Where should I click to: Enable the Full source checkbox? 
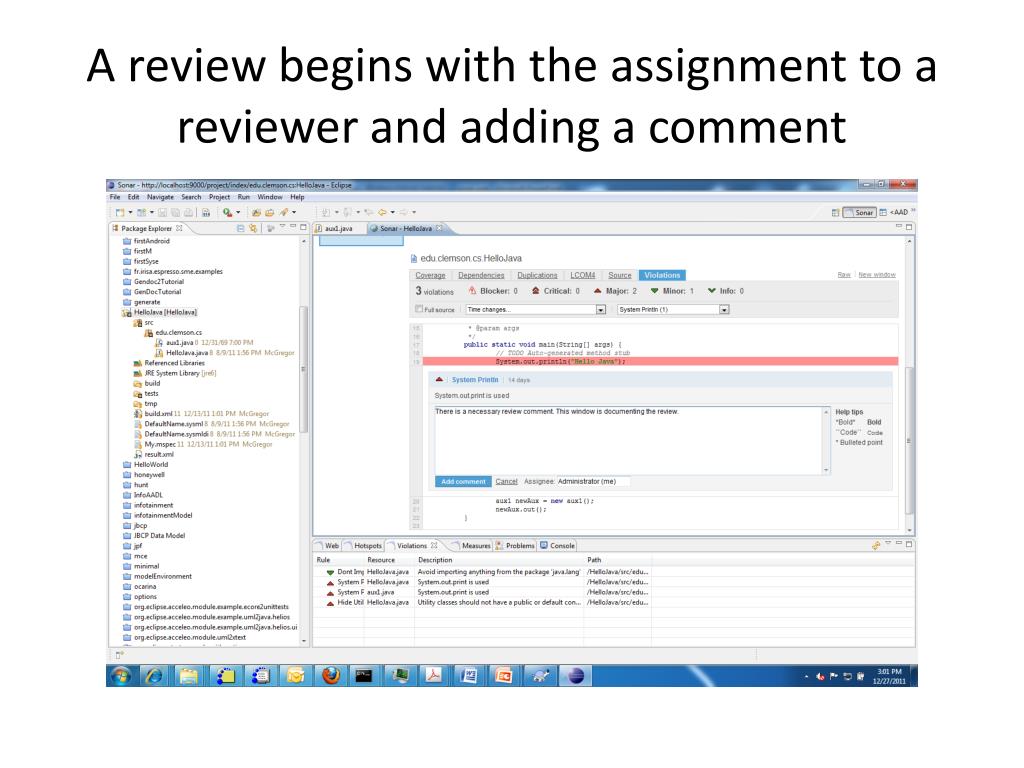click(x=419, y=310)
